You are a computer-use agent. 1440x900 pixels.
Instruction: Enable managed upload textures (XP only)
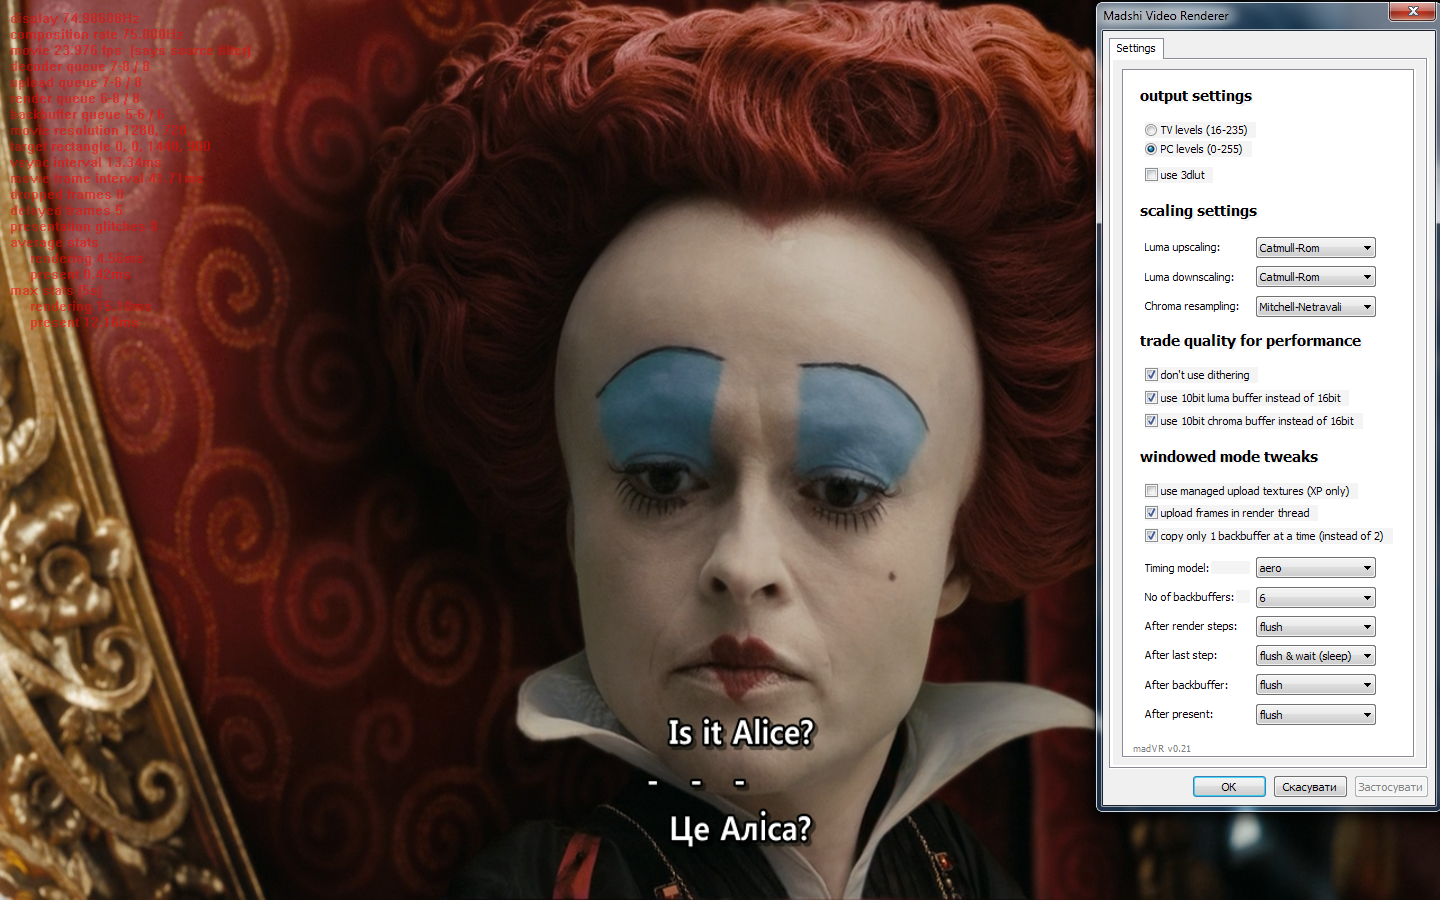click(x=1151, y=491)
